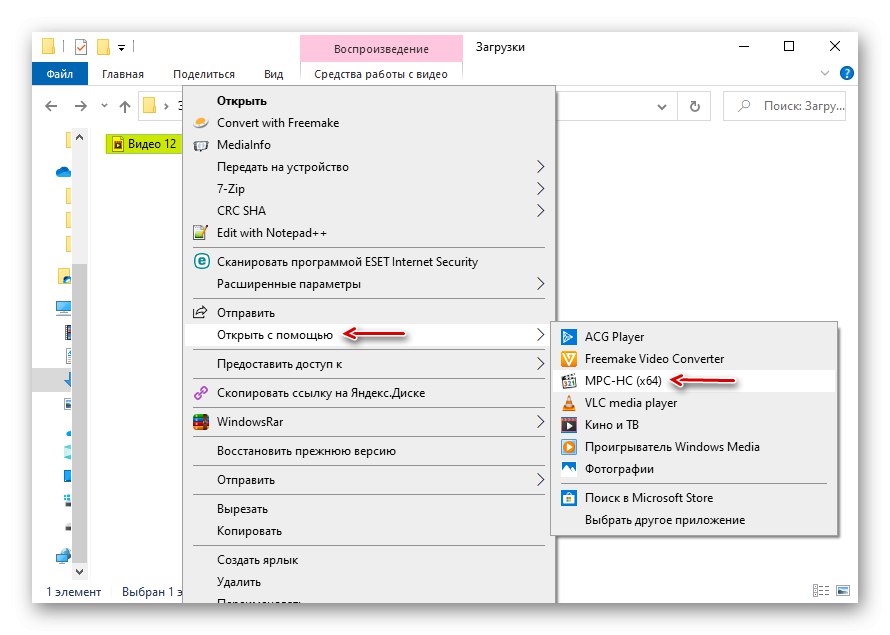Expand the 7-Zip submenu arrow
The image size is (890, 635).
540,189
